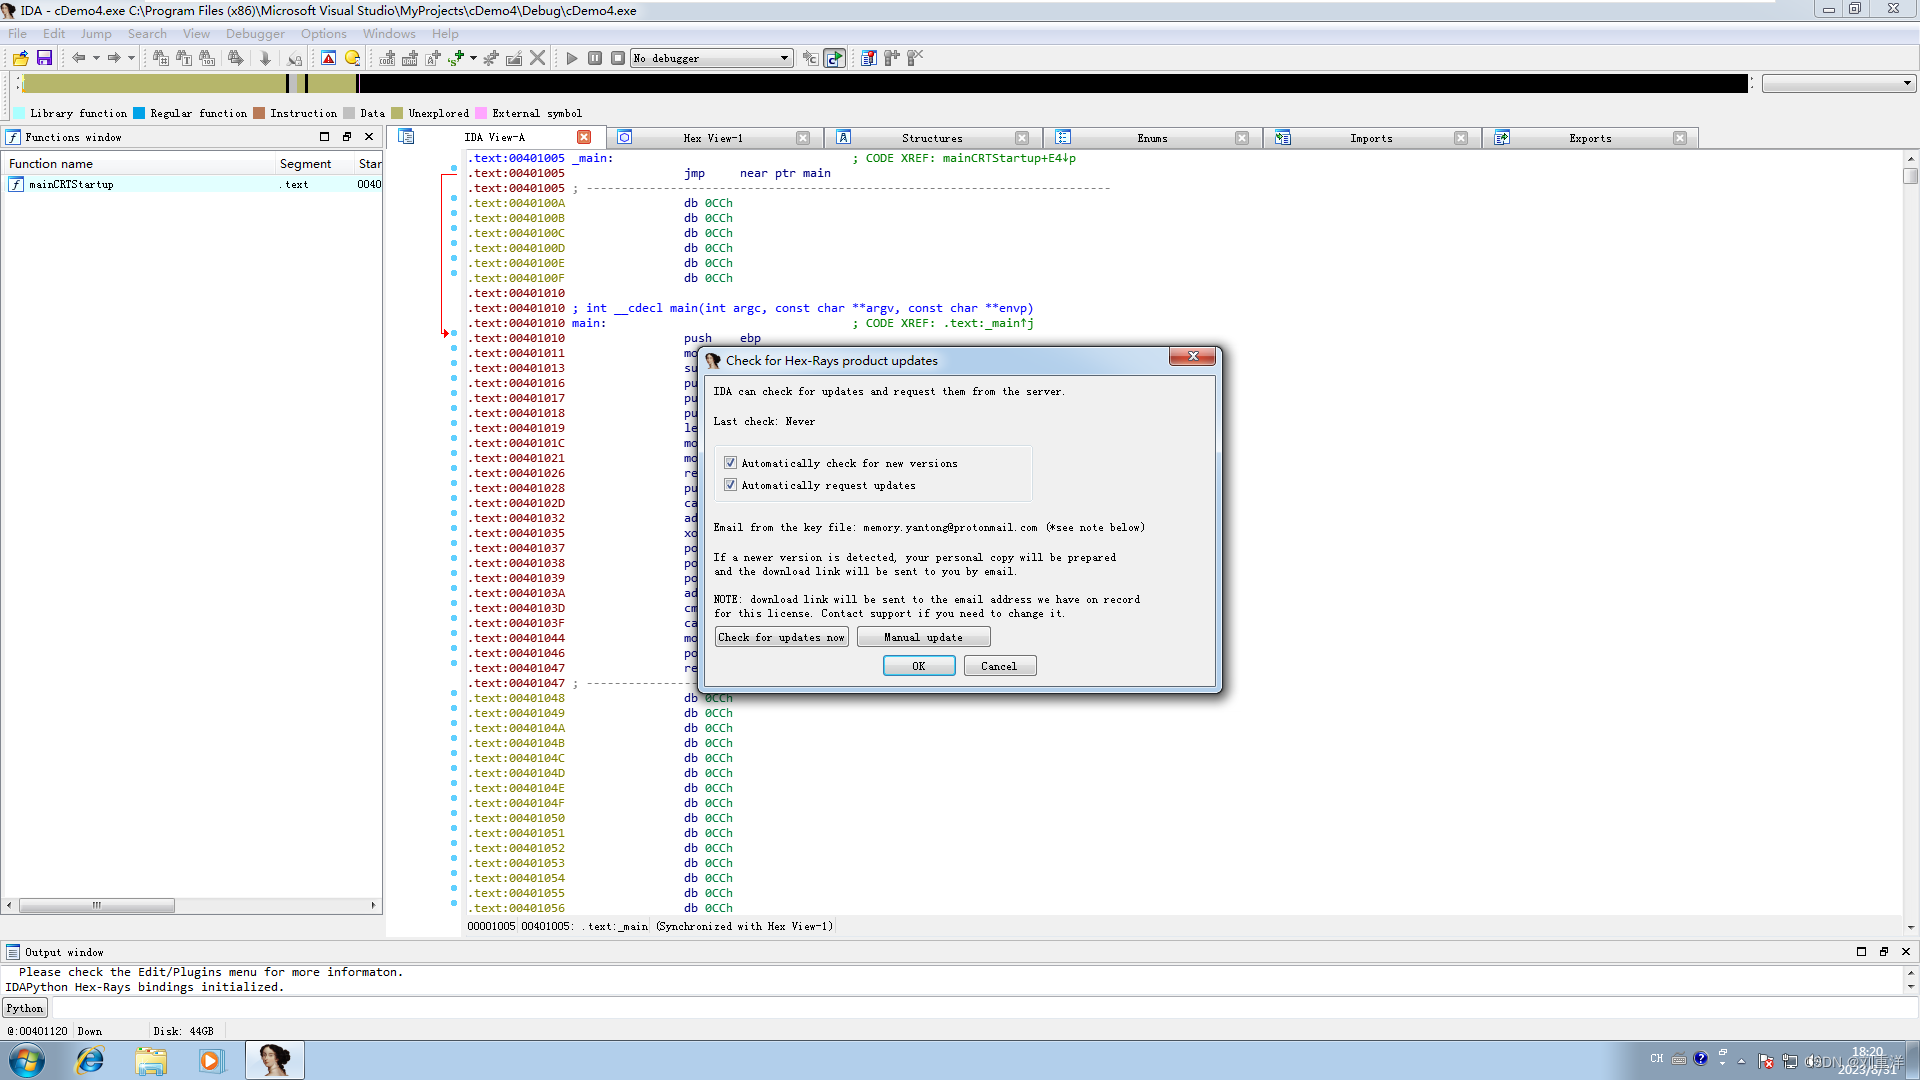Float the Functions window with its restore icon
Screen dimensions: 1920x1080
pos(346,137)
